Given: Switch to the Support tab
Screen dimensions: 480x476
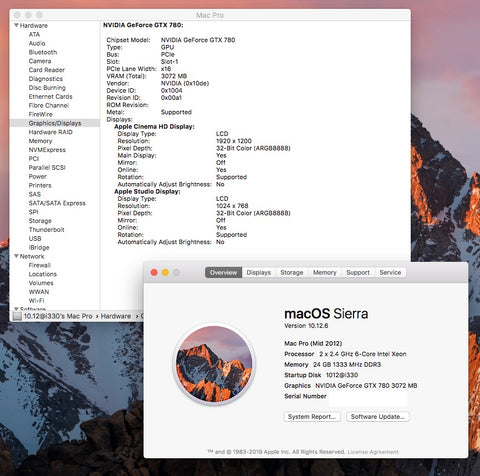Looking at the screenshot, I should tap(358, 272).
